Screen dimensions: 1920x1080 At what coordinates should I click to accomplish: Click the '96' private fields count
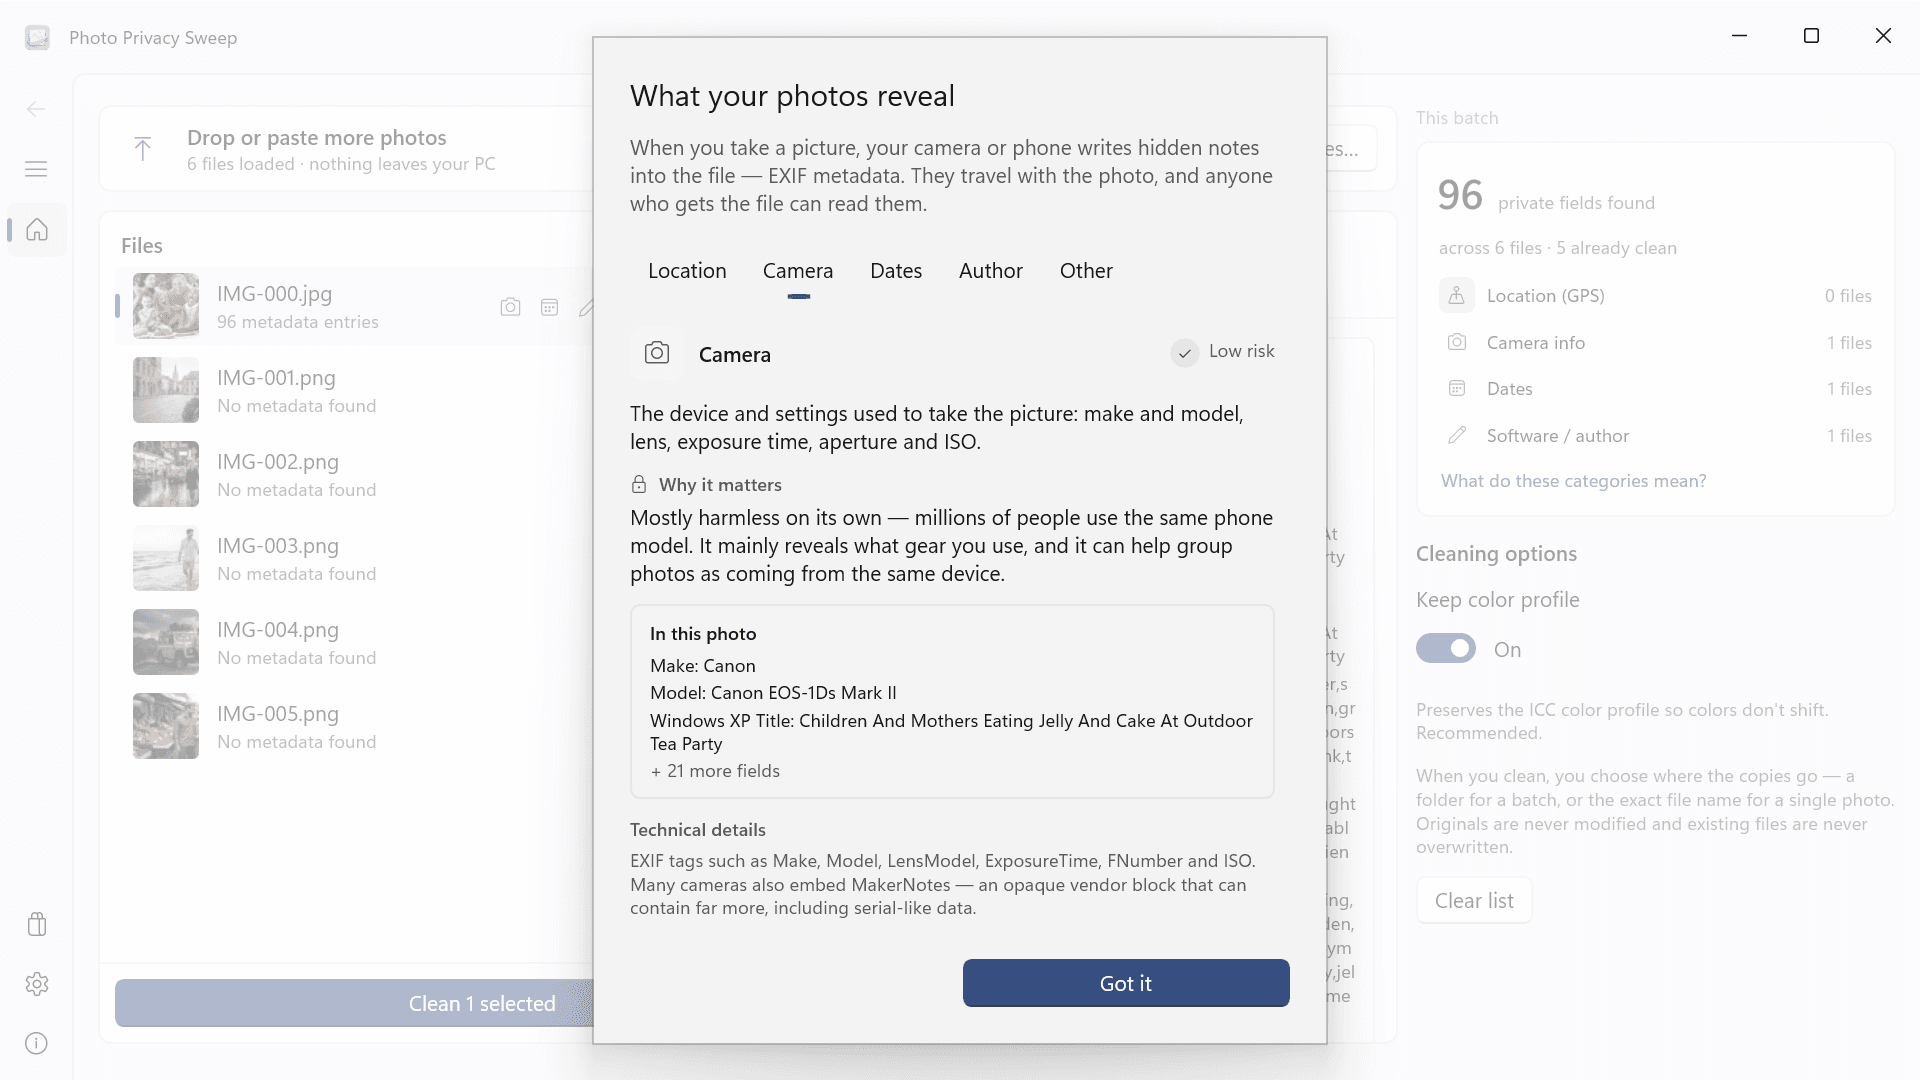(1460, 195)
